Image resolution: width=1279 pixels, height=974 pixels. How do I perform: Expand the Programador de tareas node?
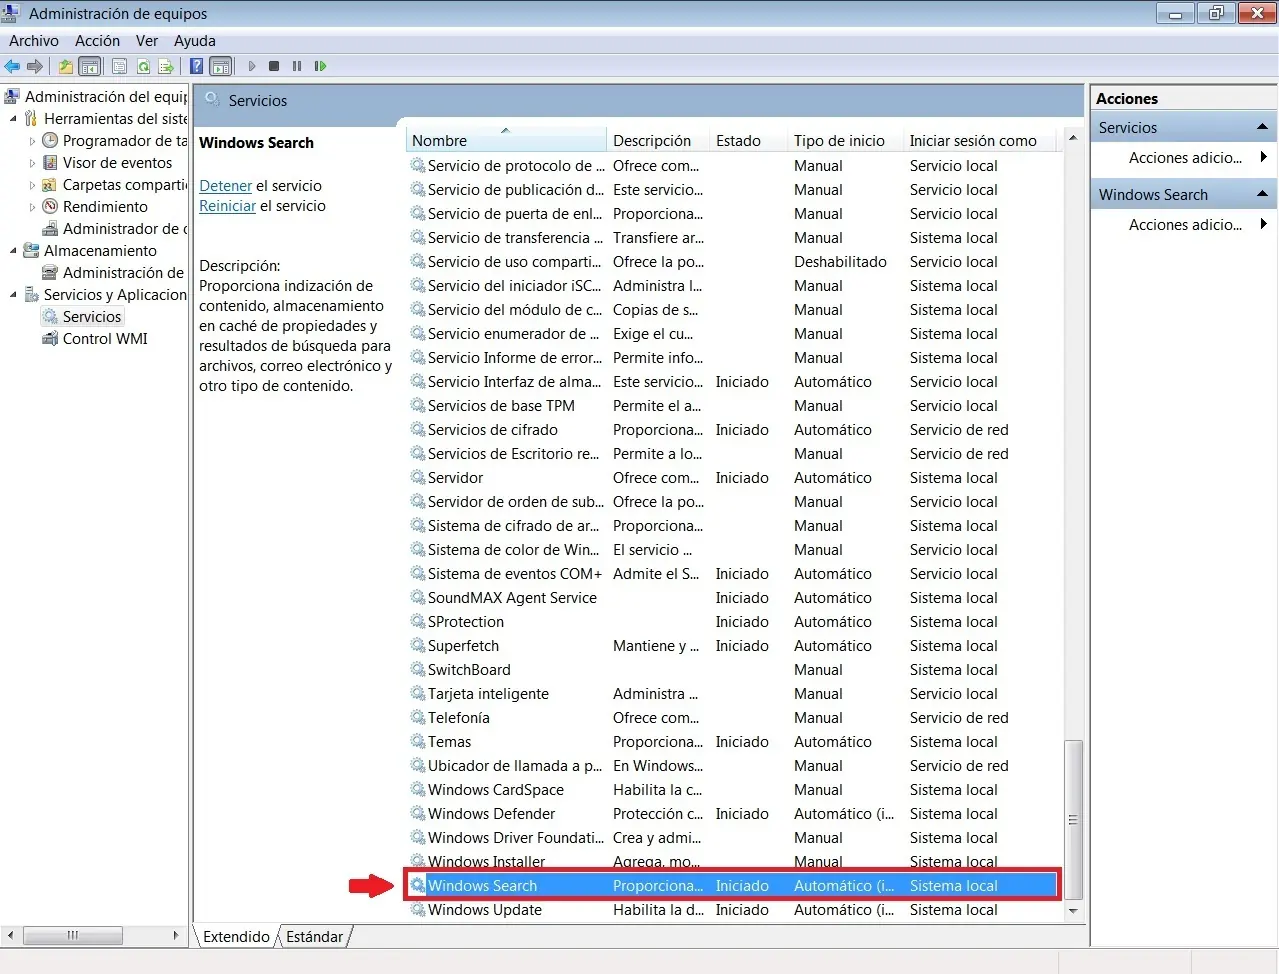[32, 141]
